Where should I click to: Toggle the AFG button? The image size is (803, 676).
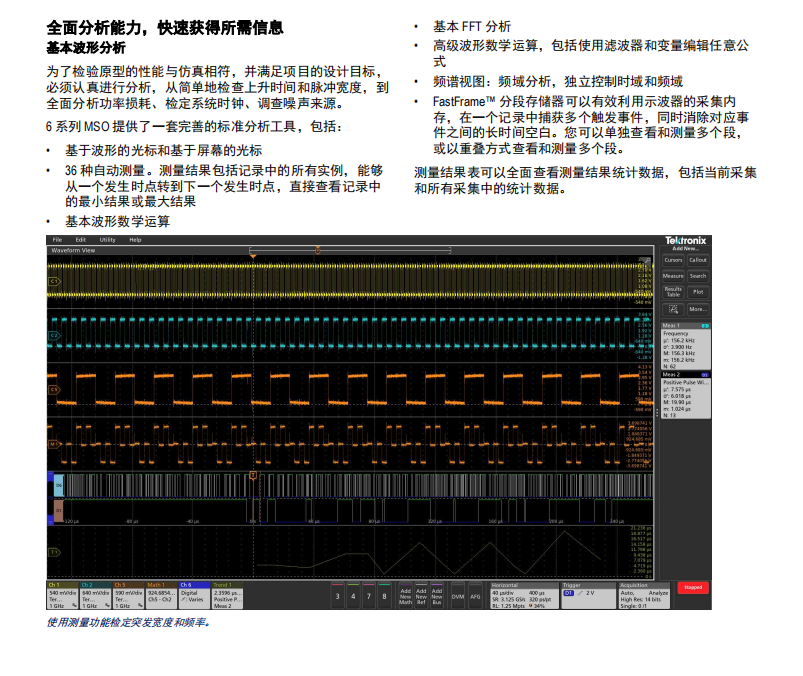coord(475,596)
